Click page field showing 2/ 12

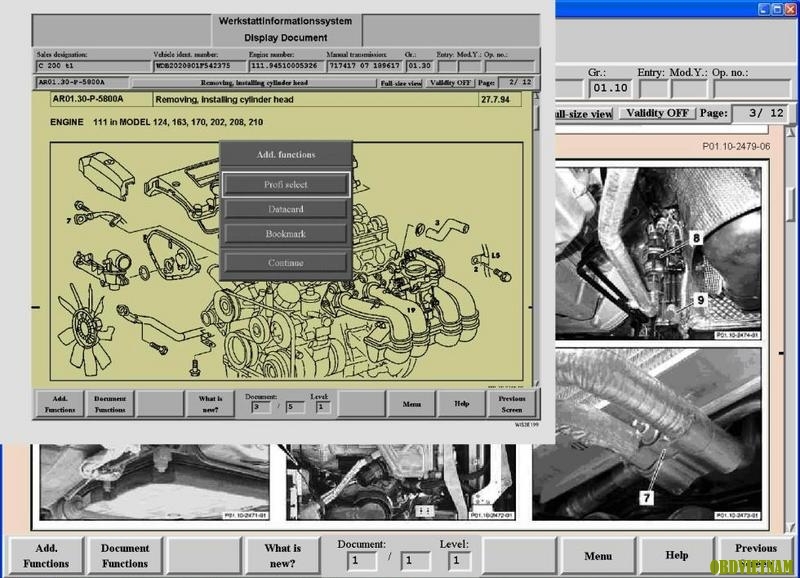[517, 82]
